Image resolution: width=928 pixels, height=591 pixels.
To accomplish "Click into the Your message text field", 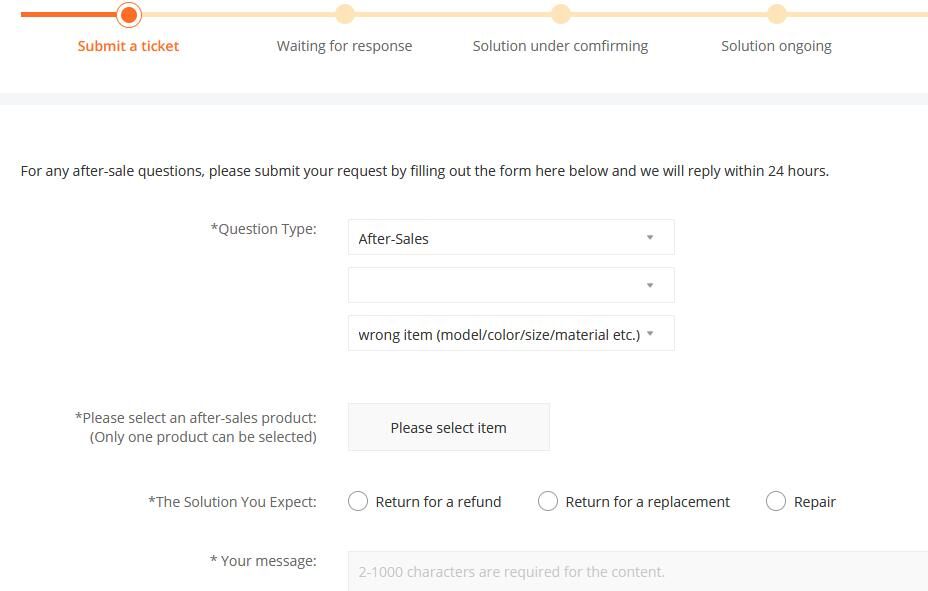I will pos(638,572).
